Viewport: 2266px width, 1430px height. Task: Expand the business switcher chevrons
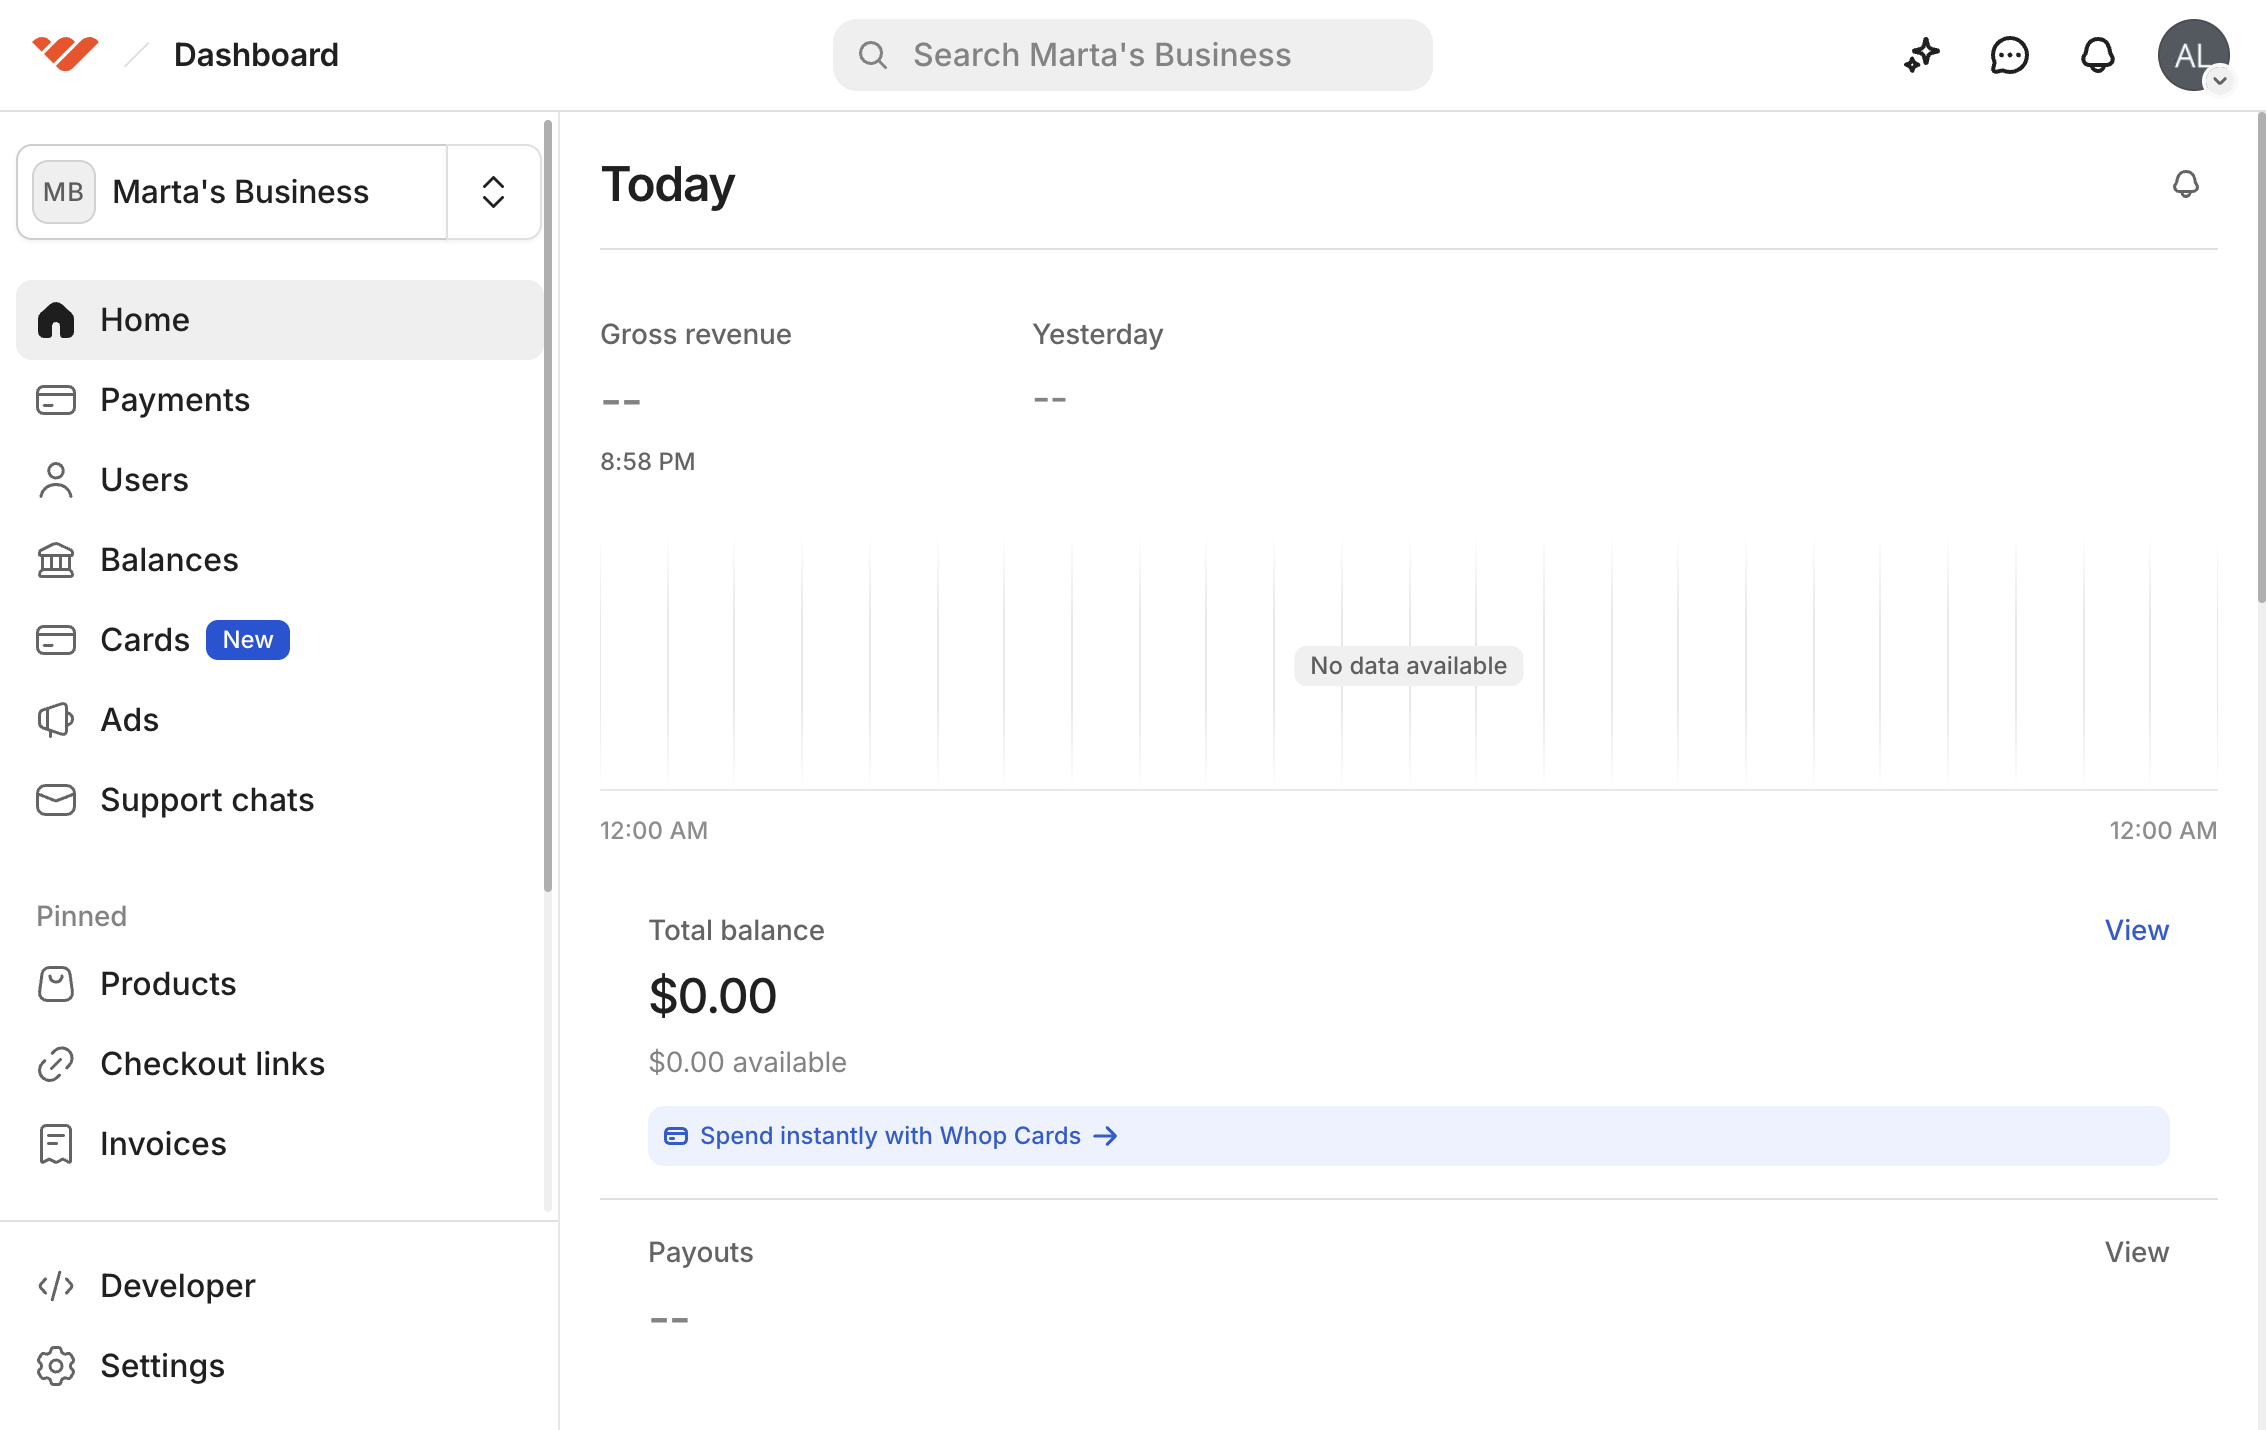pos(493,192)
